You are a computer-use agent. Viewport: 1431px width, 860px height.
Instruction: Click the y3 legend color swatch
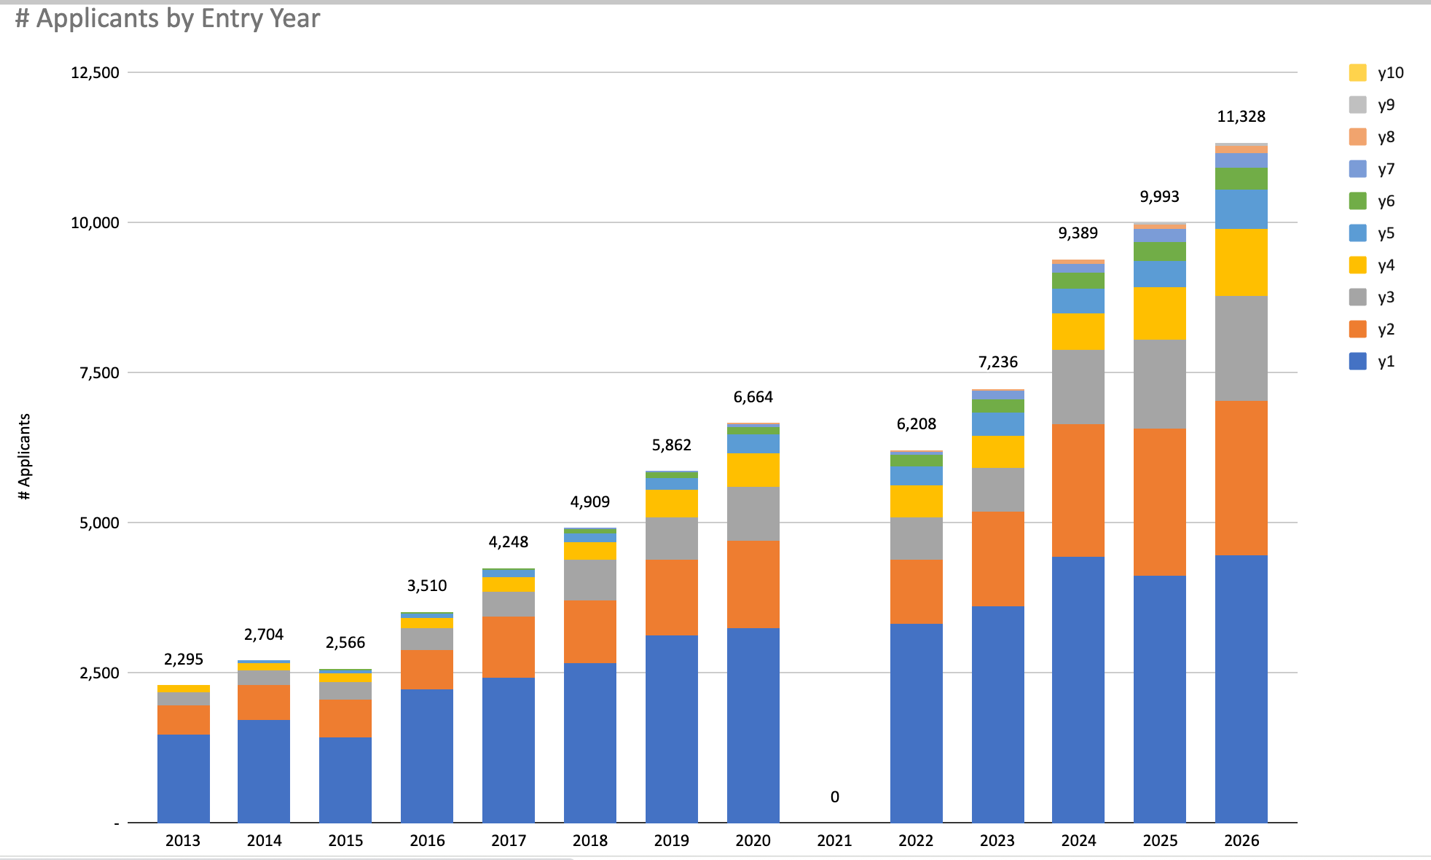pyautogui.click(x=1357, y=297)
